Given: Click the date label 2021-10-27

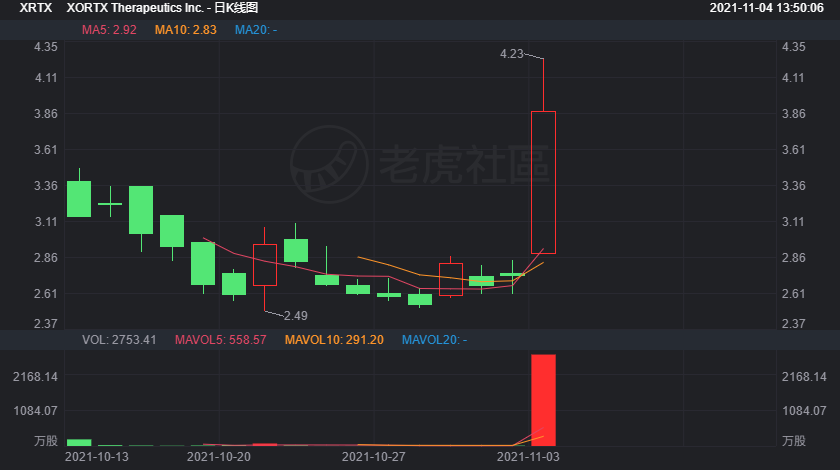Looking at the screenshot, I should point(373,457).
